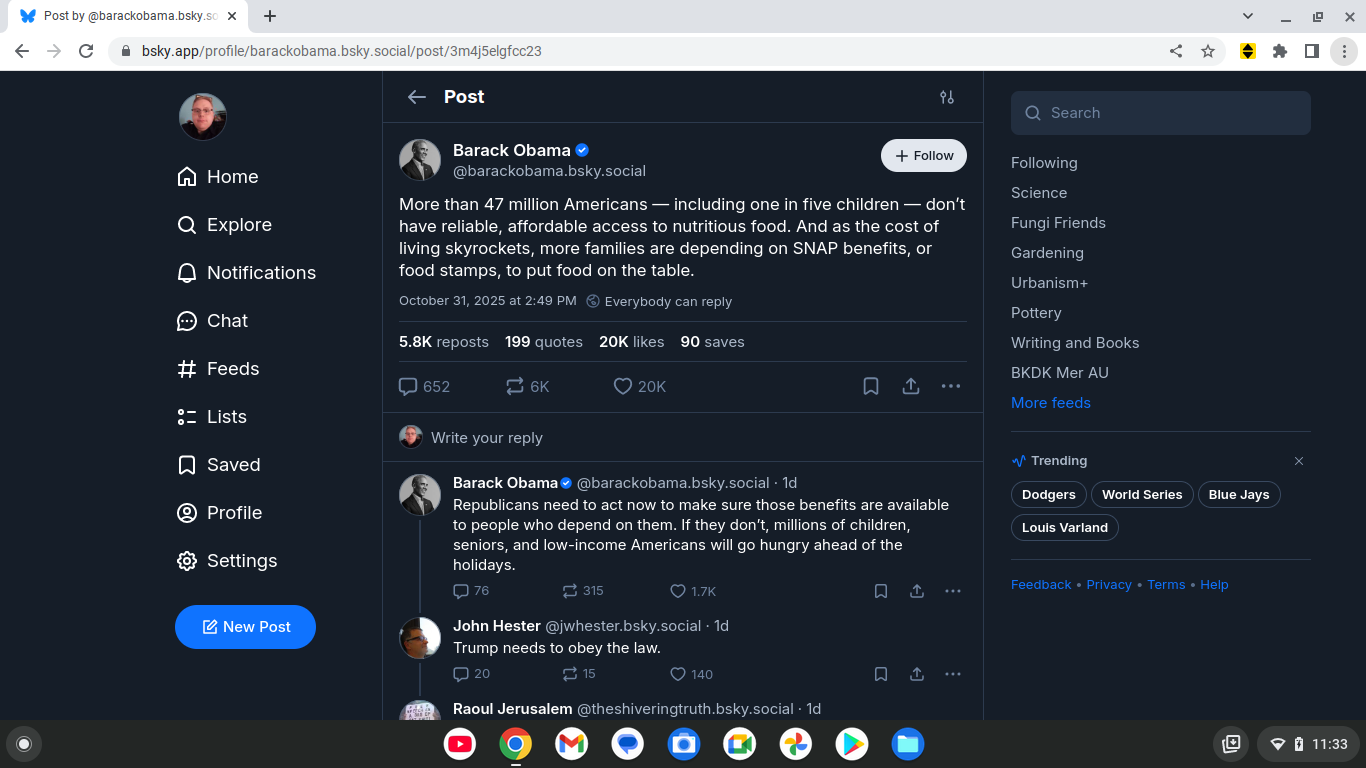This screenshot has width=1366, height=768.
Task: Open YouTube from the shelf
Action: 460,744
